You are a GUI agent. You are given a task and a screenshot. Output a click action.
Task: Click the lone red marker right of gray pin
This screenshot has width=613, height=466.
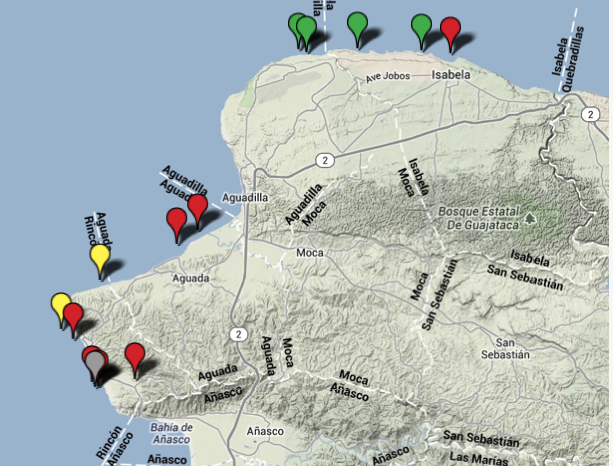[134, 354]
